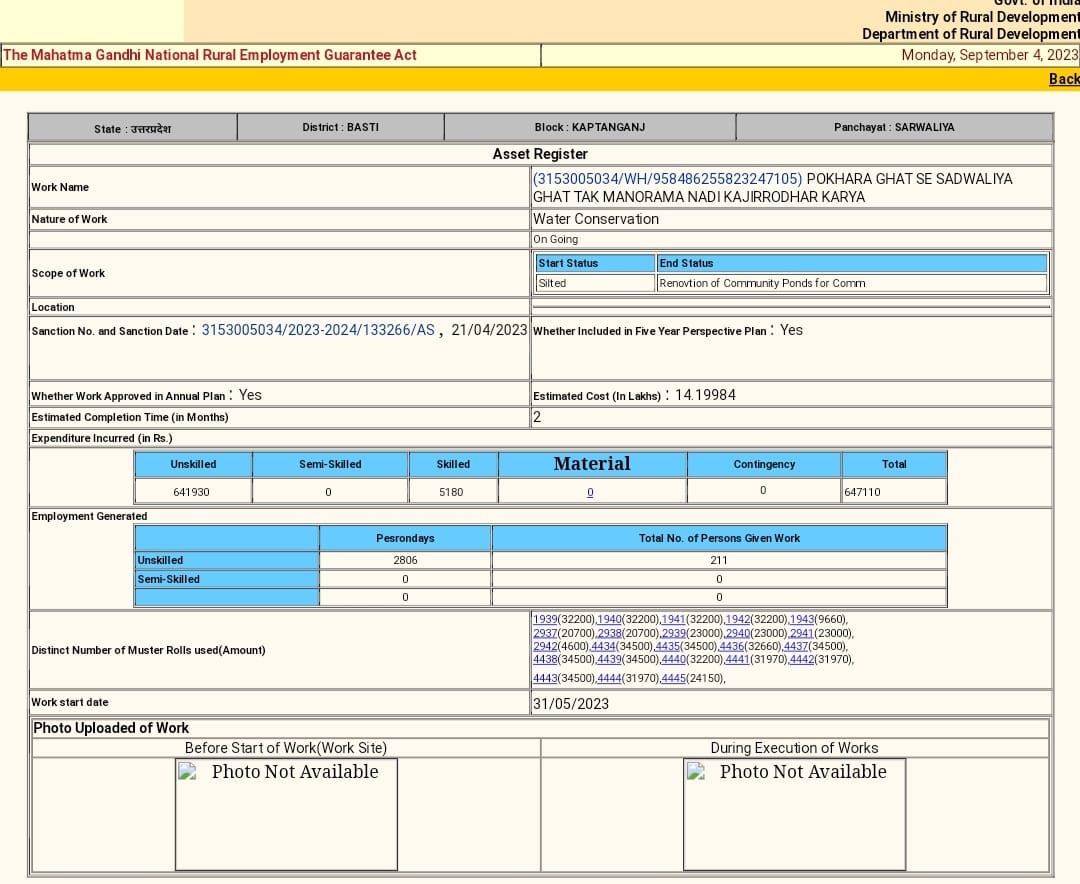Screen dimensions: 1080x884
Task: Click the Semi-Skilled employment row label
Action: click(x=227, y=579)
